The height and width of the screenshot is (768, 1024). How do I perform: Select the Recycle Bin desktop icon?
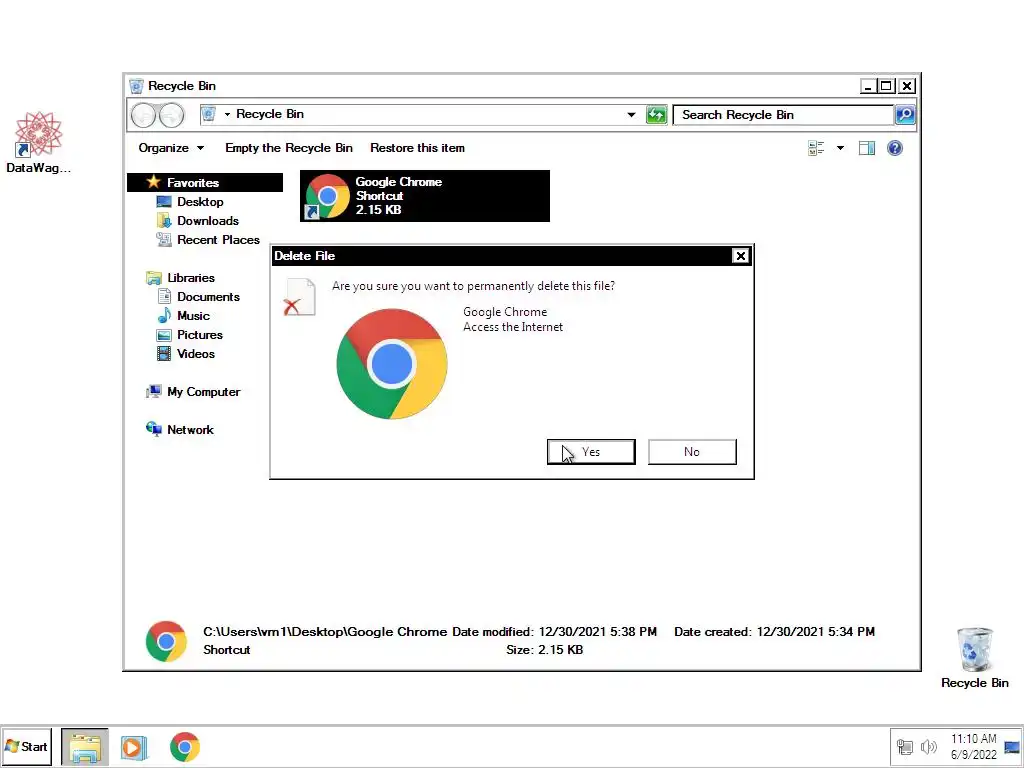point(974,658)
